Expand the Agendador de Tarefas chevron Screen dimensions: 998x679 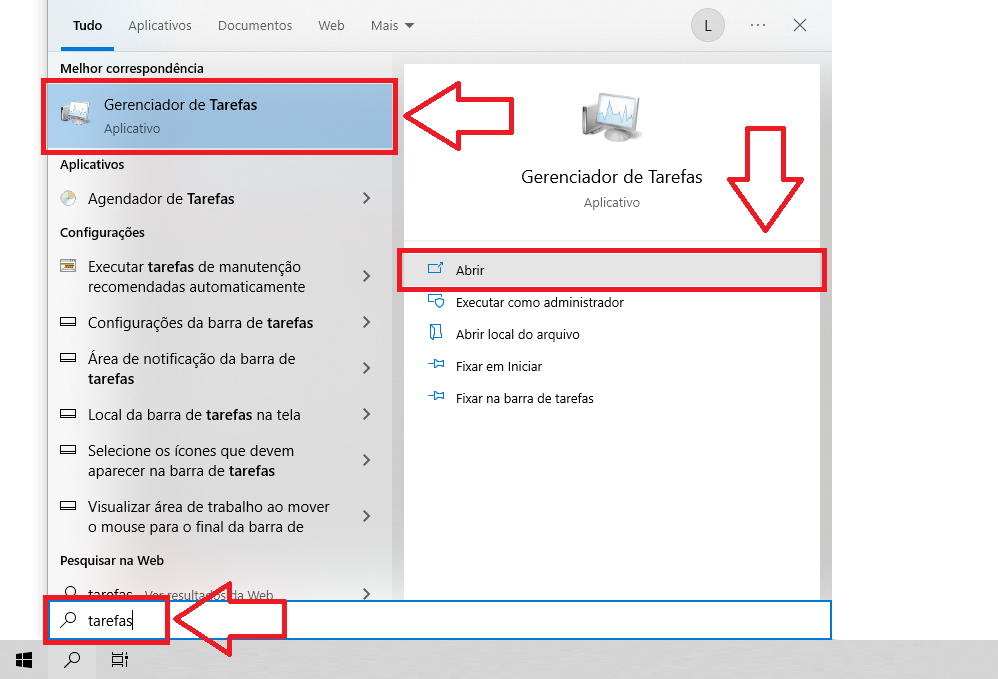[x=367, y=198]
